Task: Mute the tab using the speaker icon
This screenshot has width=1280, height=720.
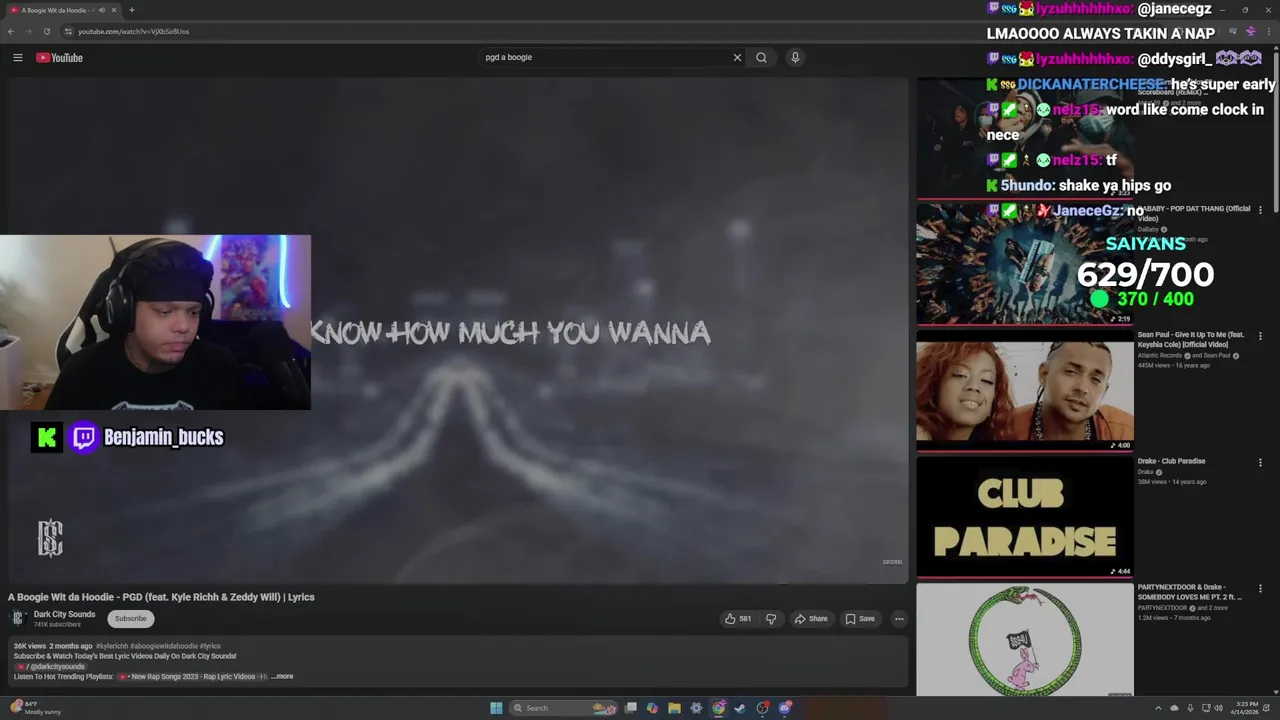Action: (x=101, y=10)
